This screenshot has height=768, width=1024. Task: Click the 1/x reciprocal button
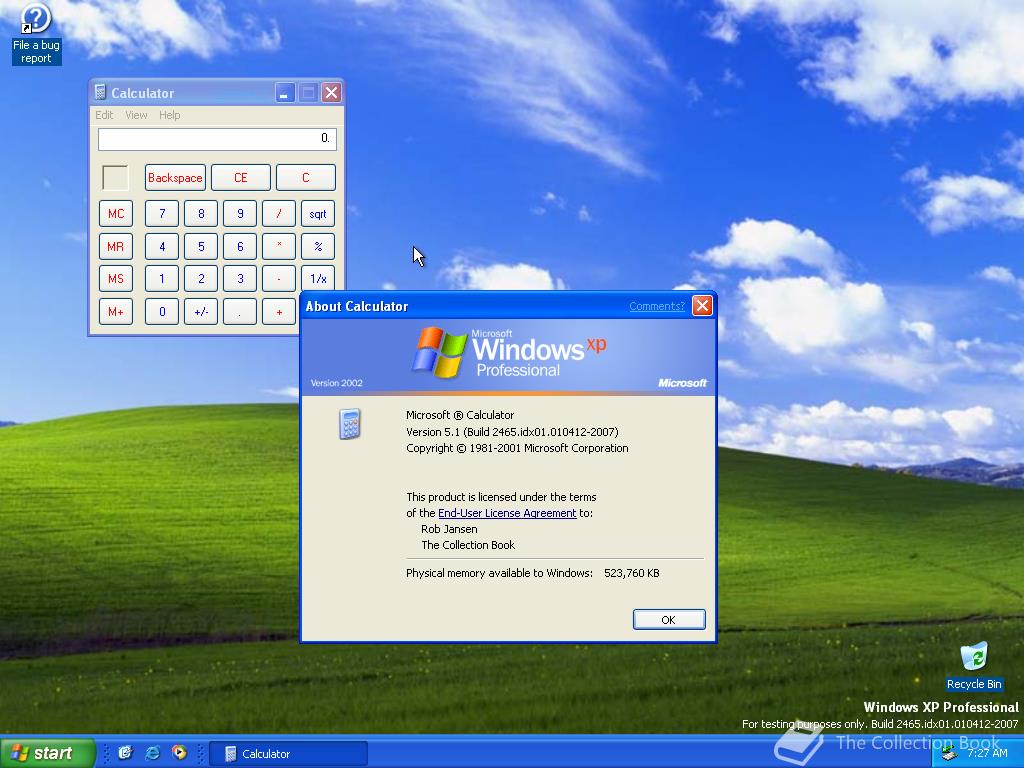[318, 278]
